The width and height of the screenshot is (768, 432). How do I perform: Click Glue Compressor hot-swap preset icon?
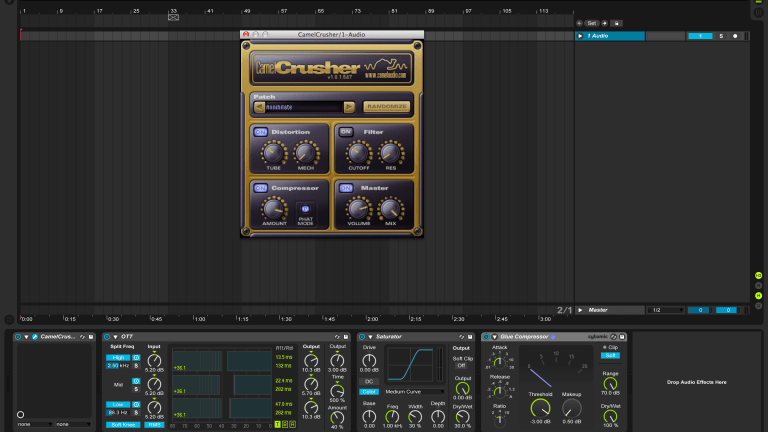614,337
